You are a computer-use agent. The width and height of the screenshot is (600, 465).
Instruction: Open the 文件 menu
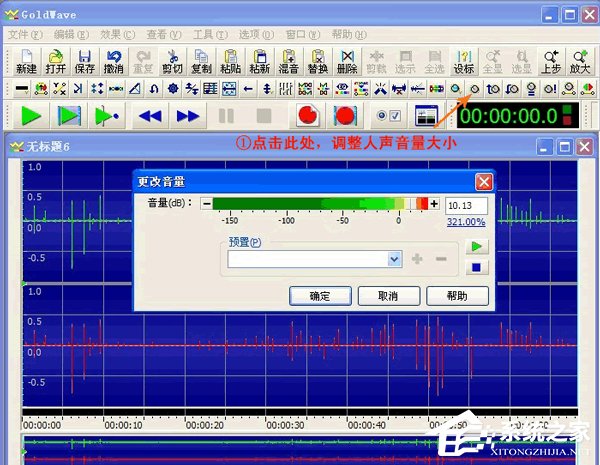coord(25,35)
